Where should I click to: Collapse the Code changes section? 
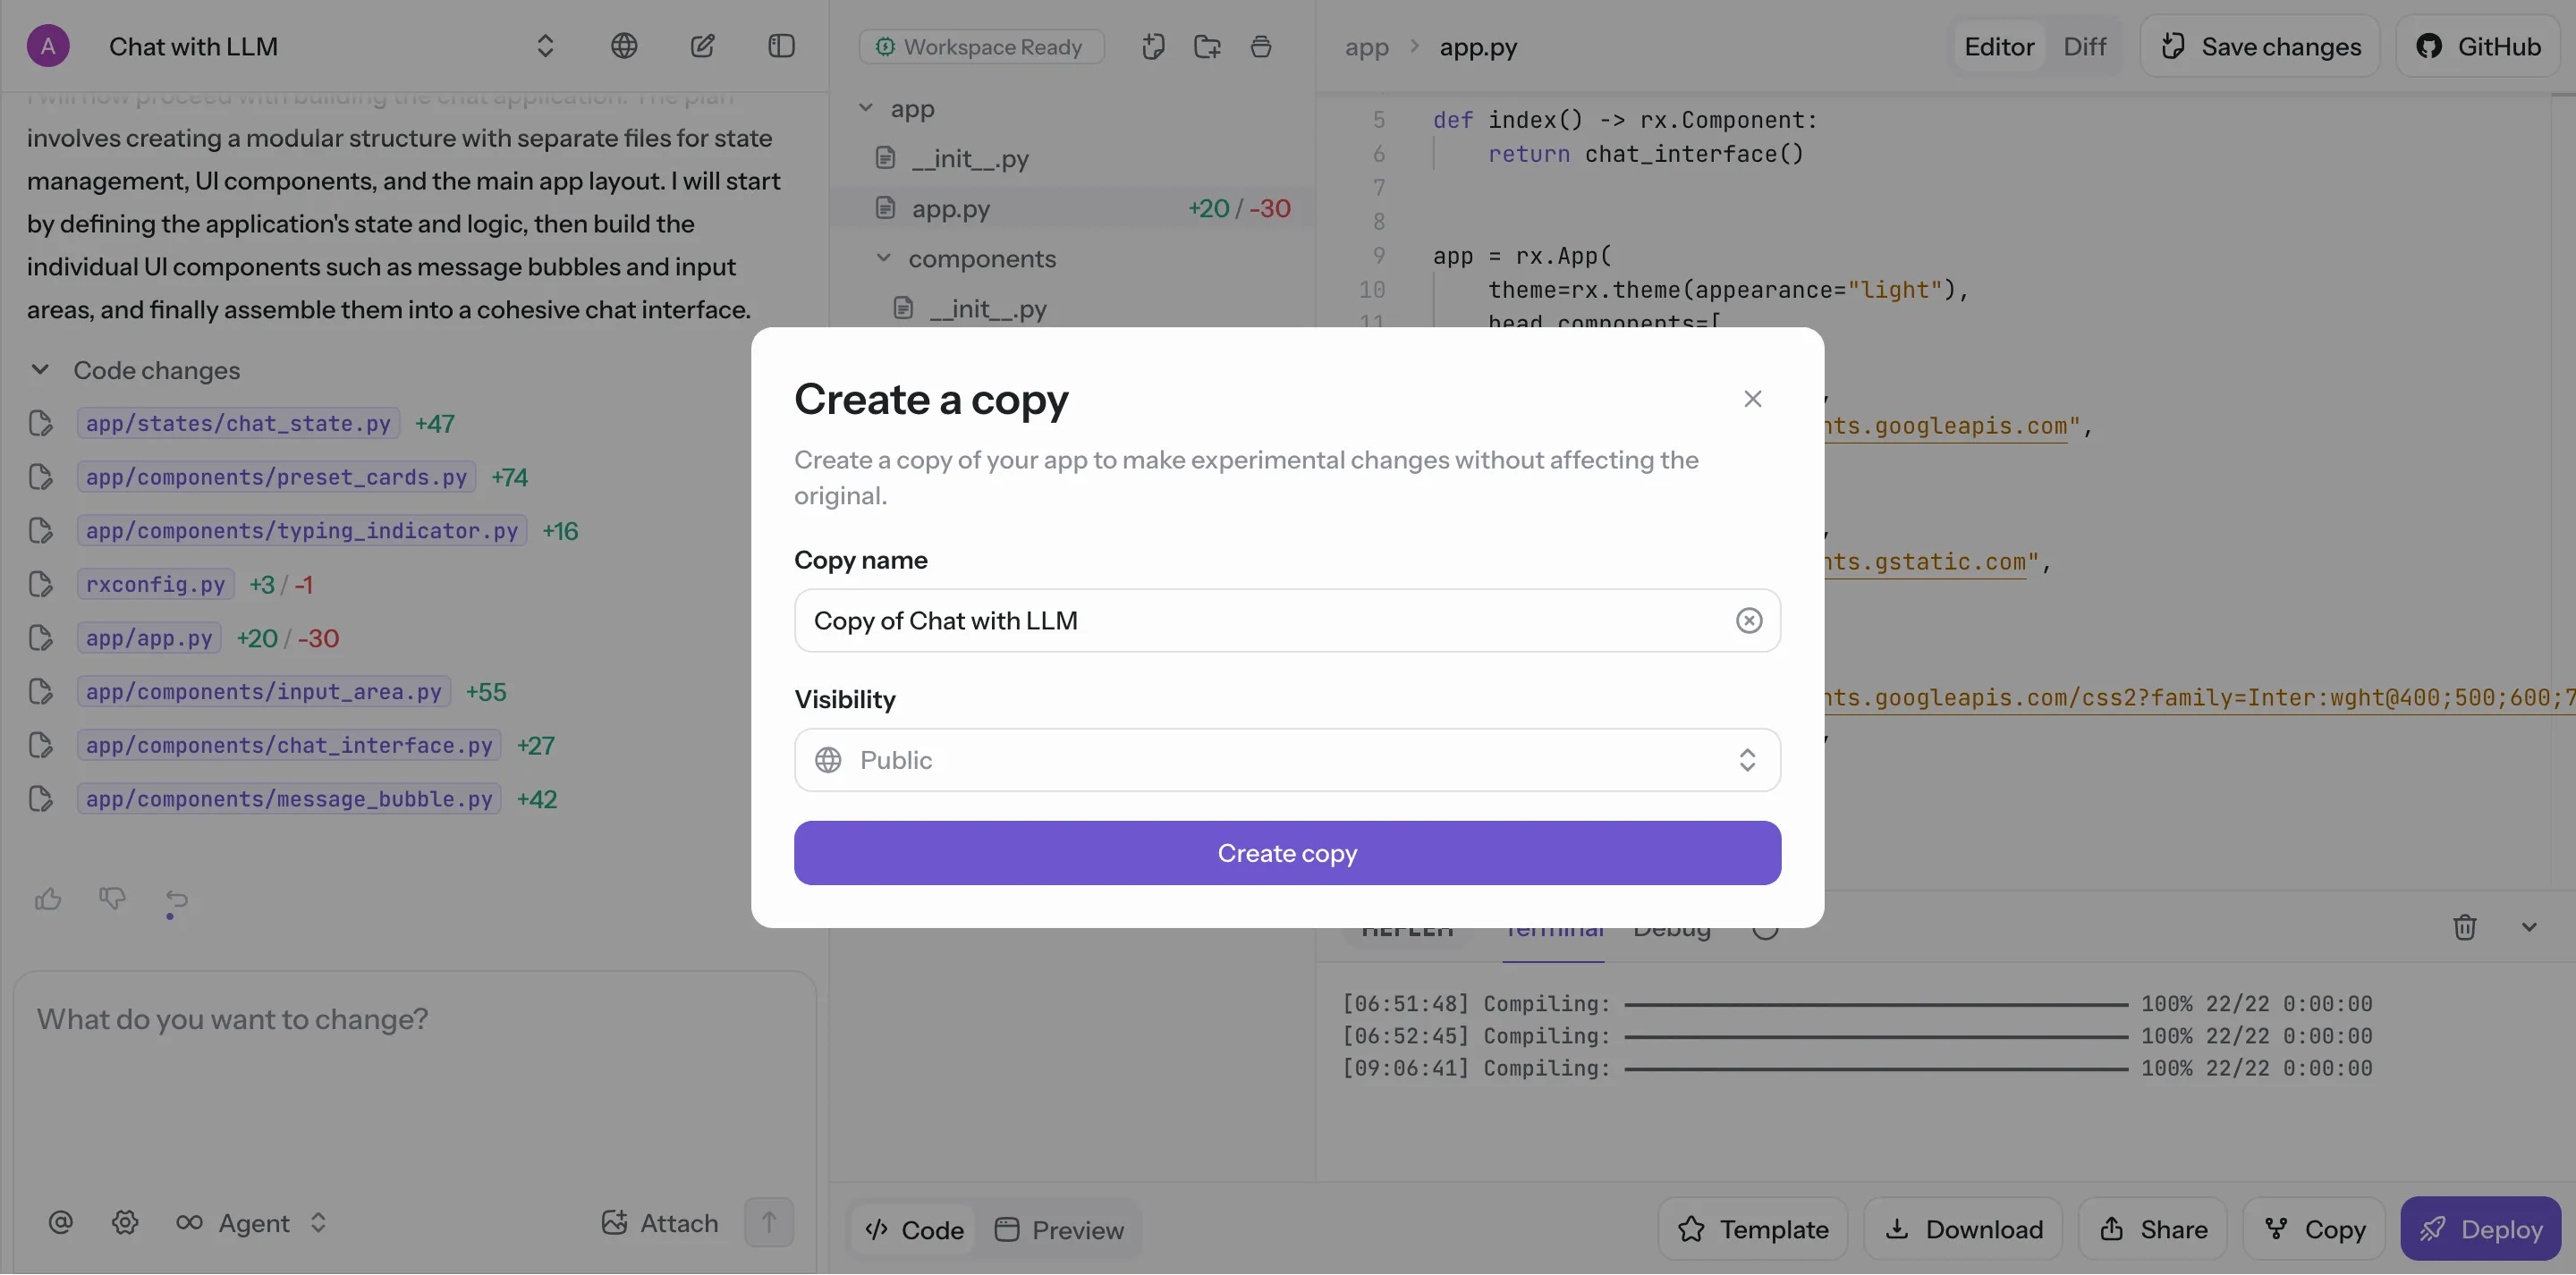click(40, 370)
